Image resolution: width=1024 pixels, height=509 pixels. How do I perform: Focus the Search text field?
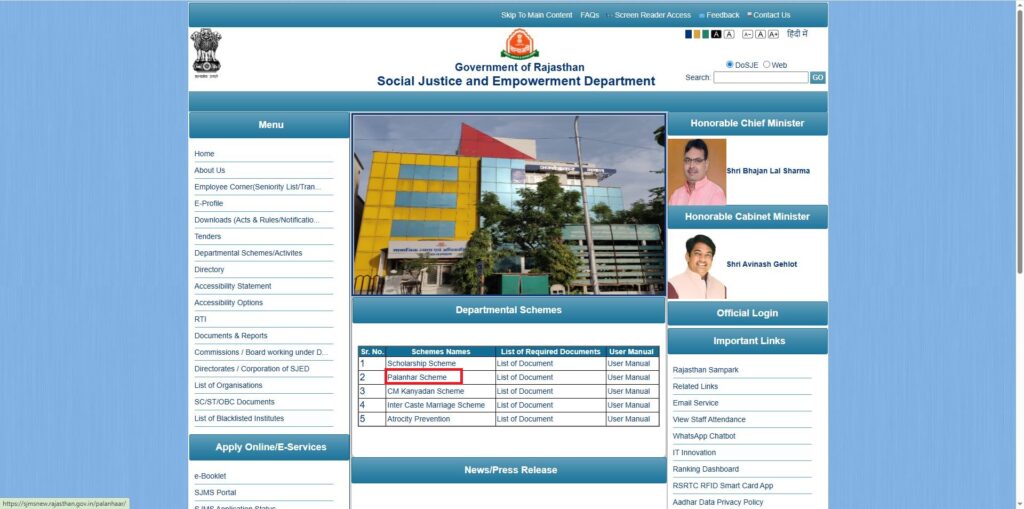[761, 77]
